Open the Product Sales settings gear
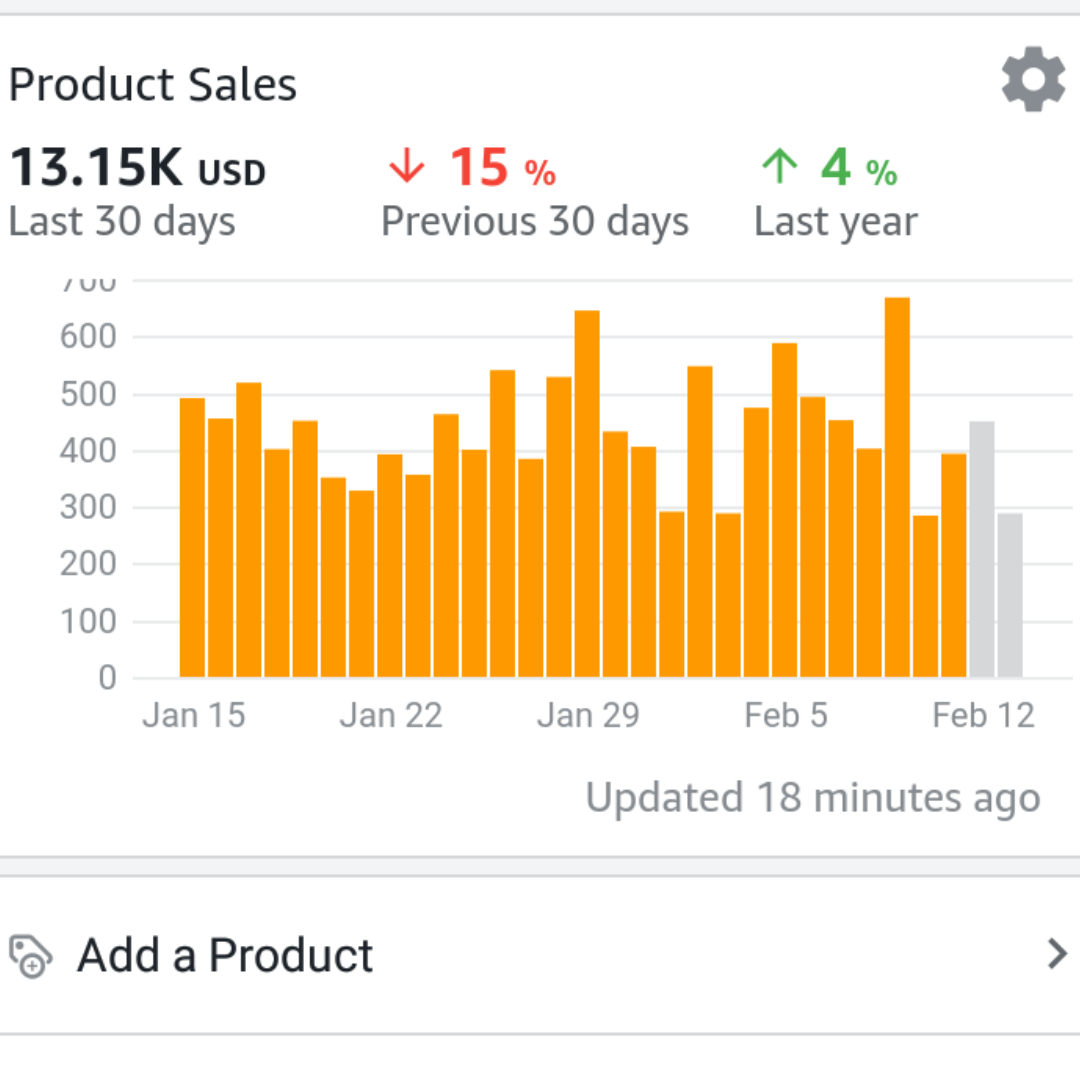Image resolution: width=1080 pixels, height=1080 pixels. click(1033, 79)
